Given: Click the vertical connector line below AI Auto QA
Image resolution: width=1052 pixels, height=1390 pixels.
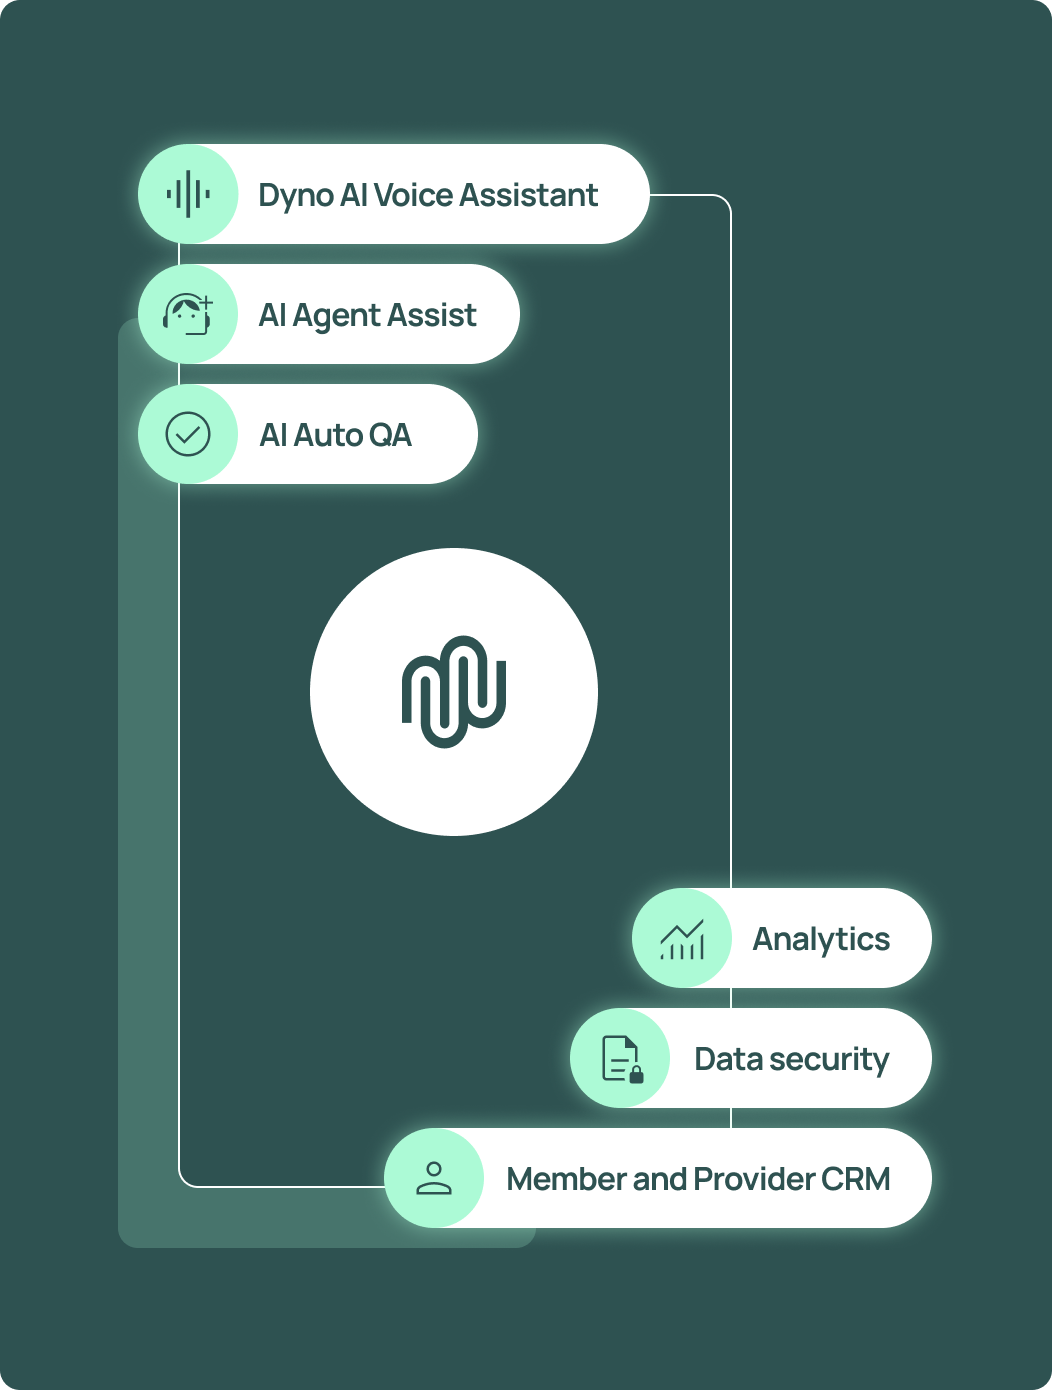Looking at the screenshot, I should pyautogui.click(x=179, y=800).
